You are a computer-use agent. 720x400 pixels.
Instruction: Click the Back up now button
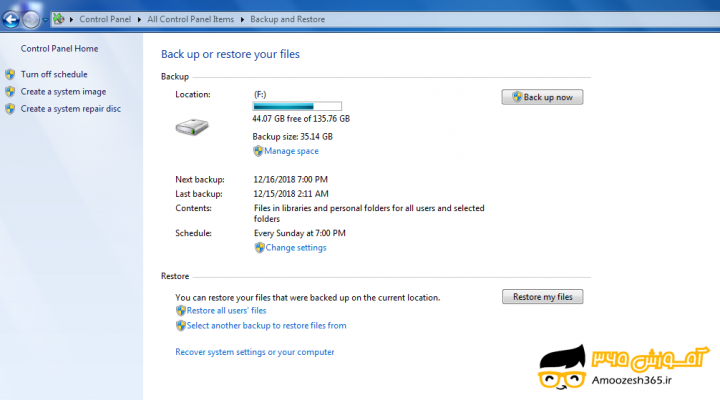pos(542,97)
